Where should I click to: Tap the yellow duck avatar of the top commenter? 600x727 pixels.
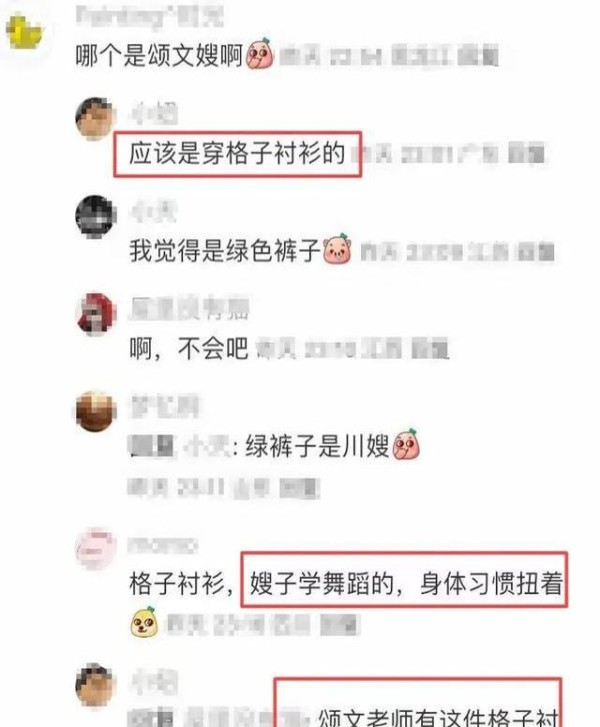(x=23, y=32)
